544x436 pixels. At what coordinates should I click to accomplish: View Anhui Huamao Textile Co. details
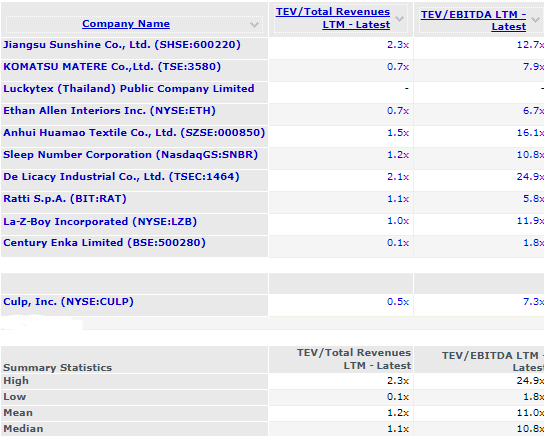134,133
